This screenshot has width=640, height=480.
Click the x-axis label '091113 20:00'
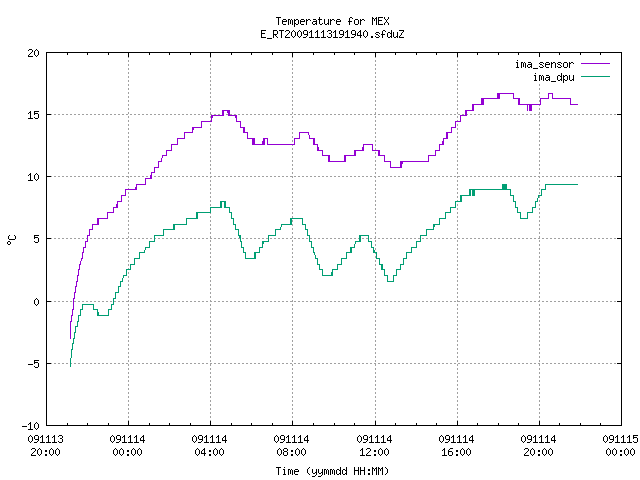[45, 446]
